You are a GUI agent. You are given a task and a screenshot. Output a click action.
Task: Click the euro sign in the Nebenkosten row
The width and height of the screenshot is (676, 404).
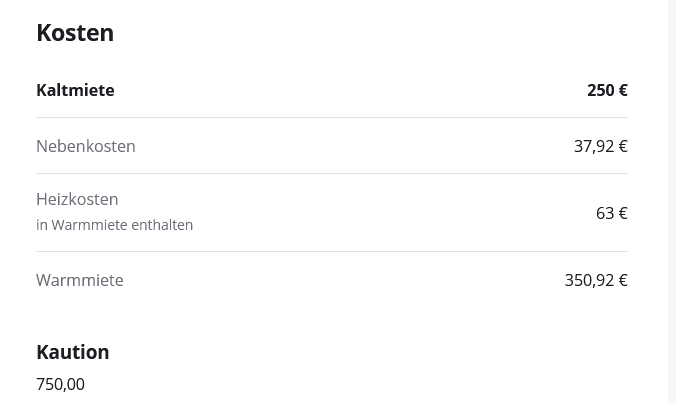point(623,146)
